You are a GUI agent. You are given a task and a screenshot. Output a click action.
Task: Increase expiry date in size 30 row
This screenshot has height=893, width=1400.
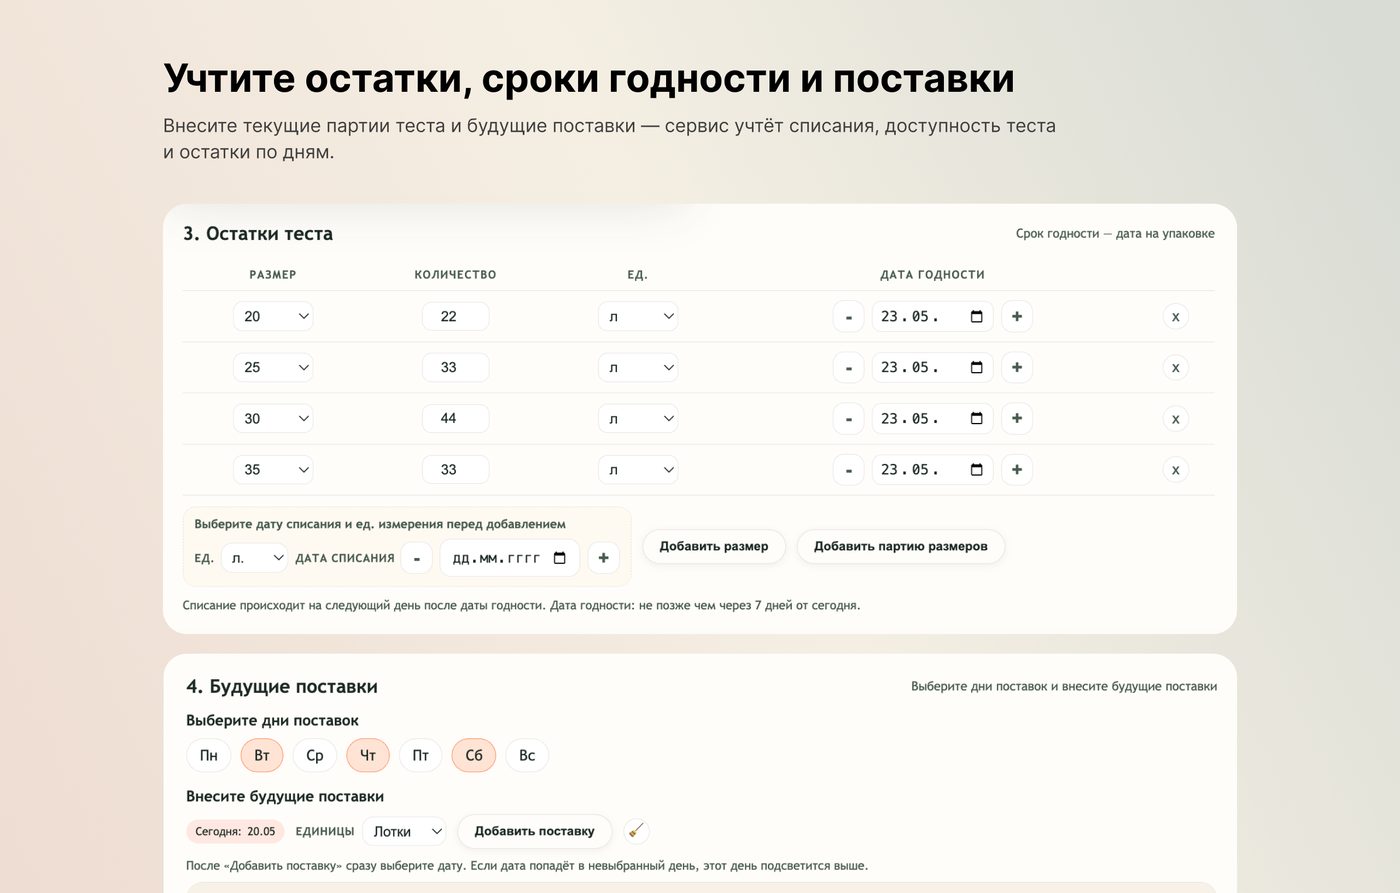(x=1017, y=419)
